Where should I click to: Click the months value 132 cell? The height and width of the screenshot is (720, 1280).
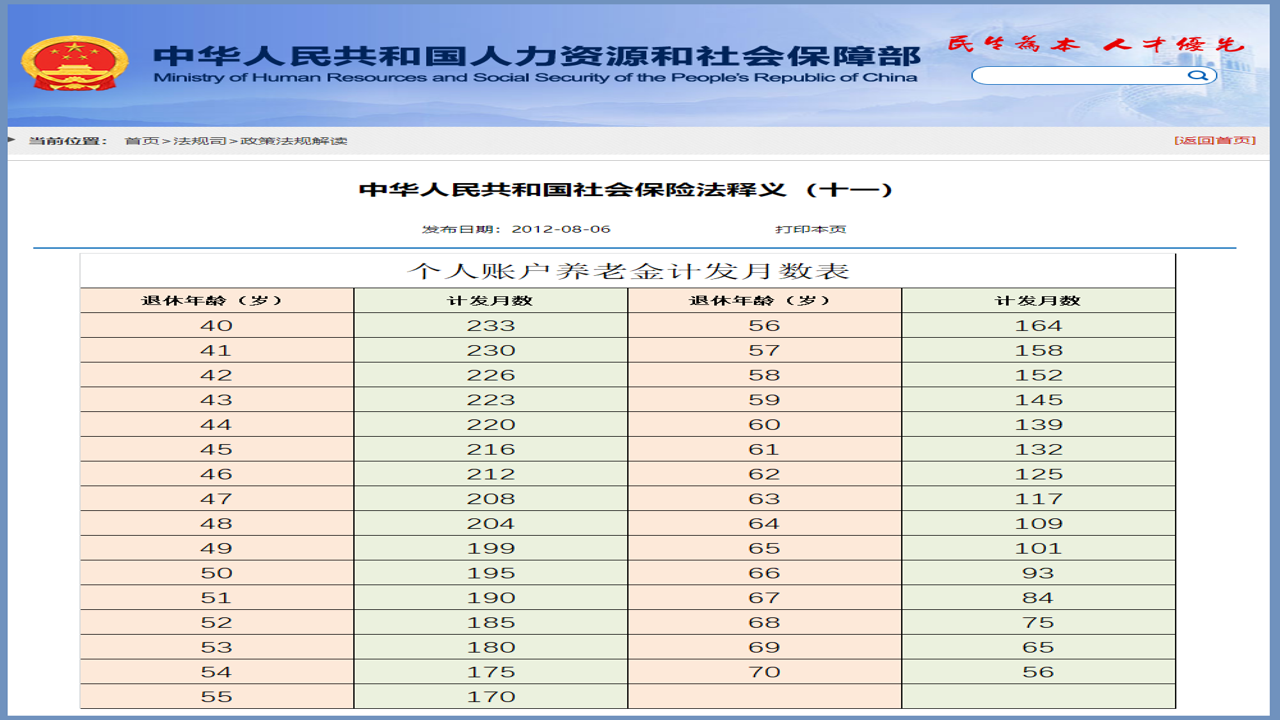[1039, 449]
